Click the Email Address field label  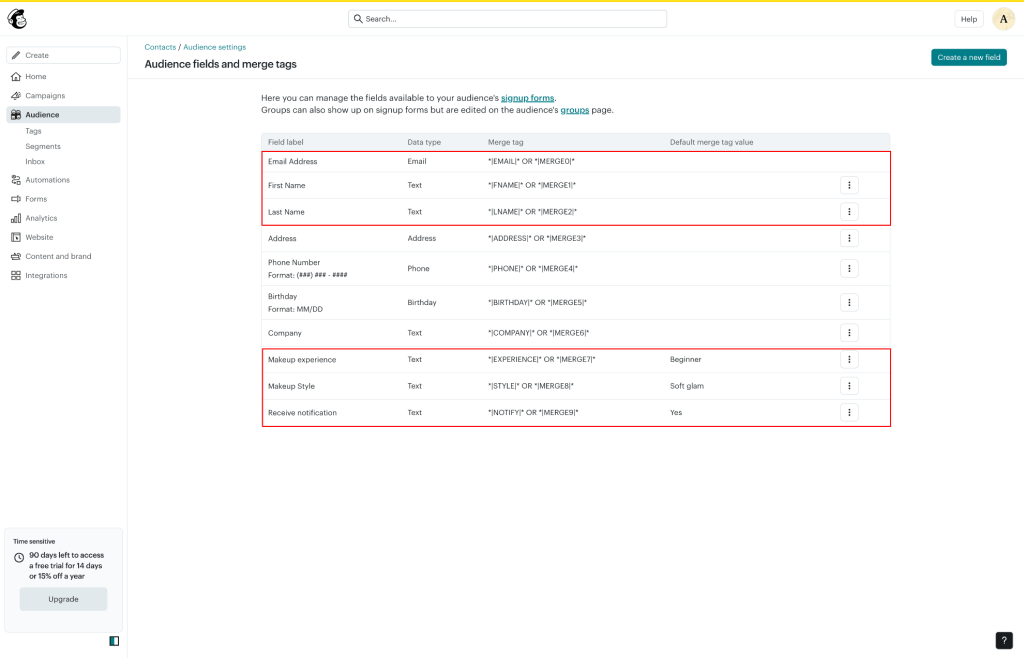click(x=293, y=161)
